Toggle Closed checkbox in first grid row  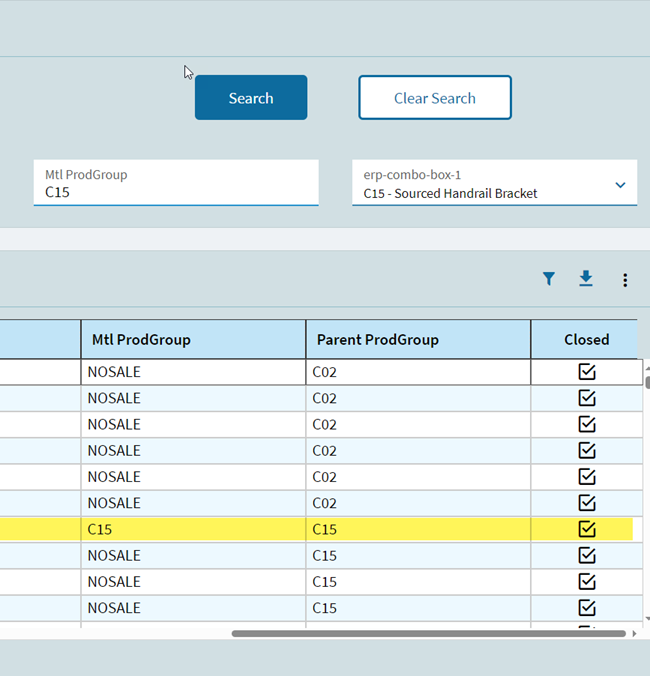coord(587,372)
